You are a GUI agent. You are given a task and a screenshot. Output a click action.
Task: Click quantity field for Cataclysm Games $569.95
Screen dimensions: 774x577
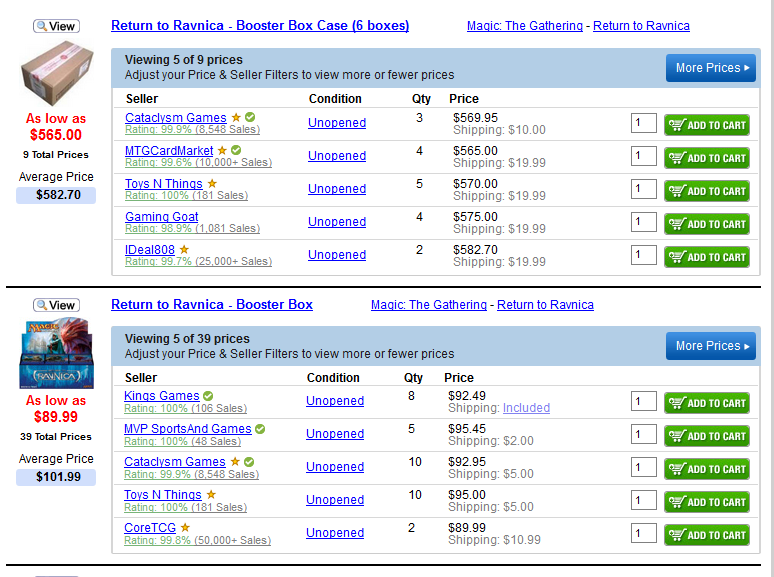(644, 123)
